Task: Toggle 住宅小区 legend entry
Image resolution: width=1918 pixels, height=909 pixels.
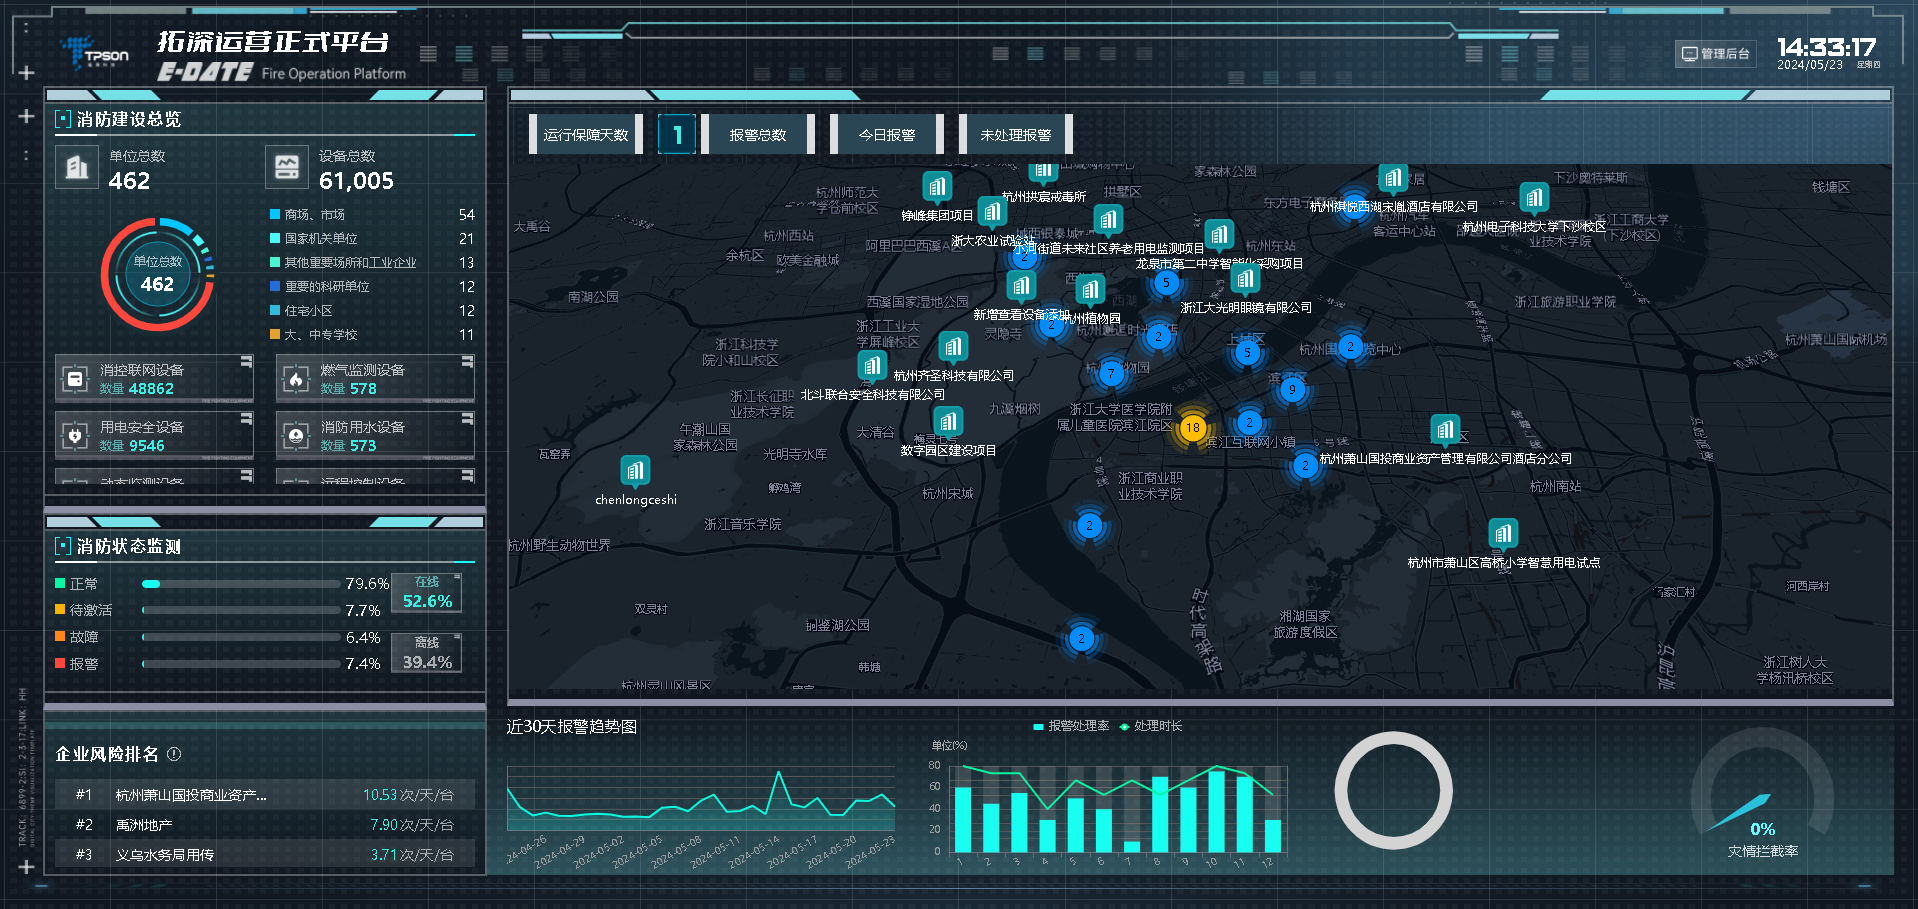Action: (x=301, y=311)
